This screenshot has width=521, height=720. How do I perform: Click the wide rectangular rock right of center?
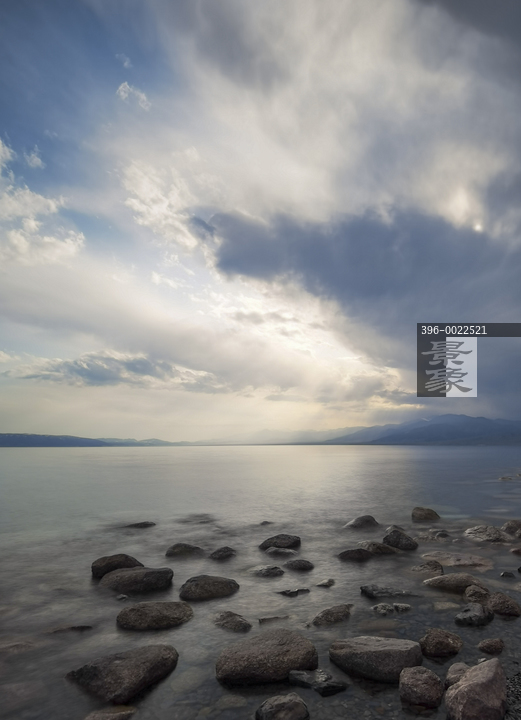[x=375, y=658]
